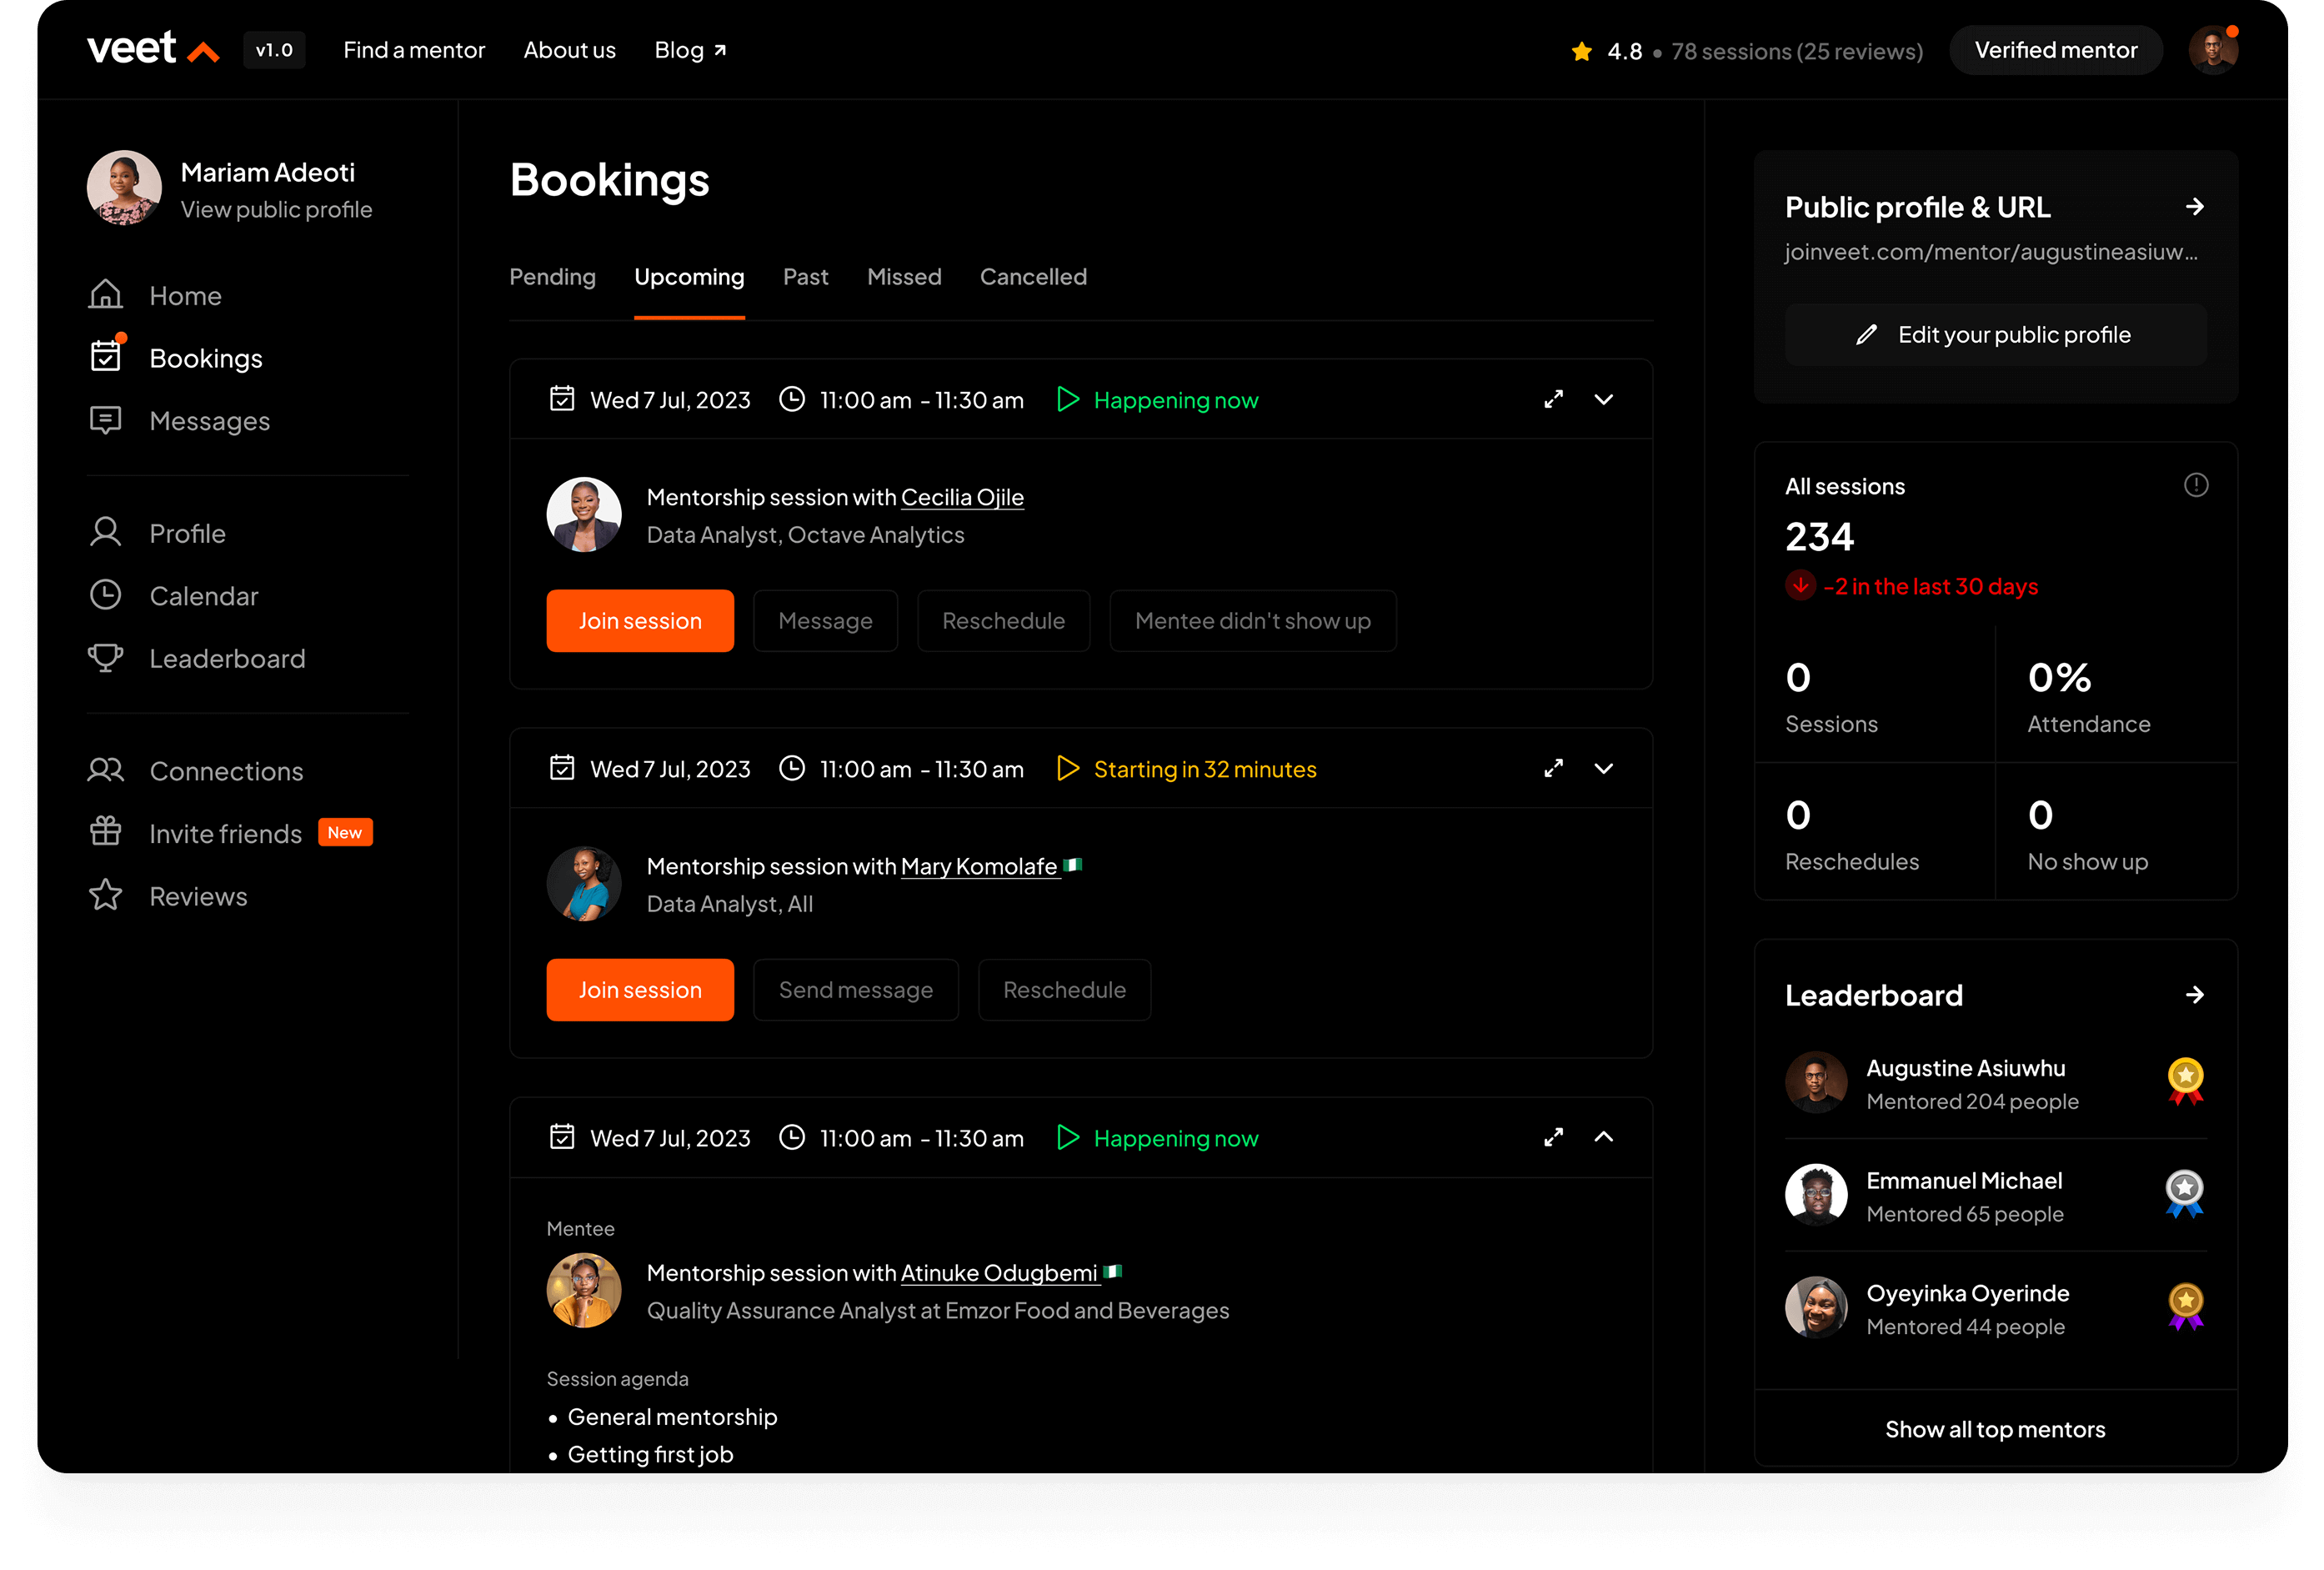Open the Leaderboard trophy item in sidebar
Screen dimensions: 2324x1570
tap(226, 659)
